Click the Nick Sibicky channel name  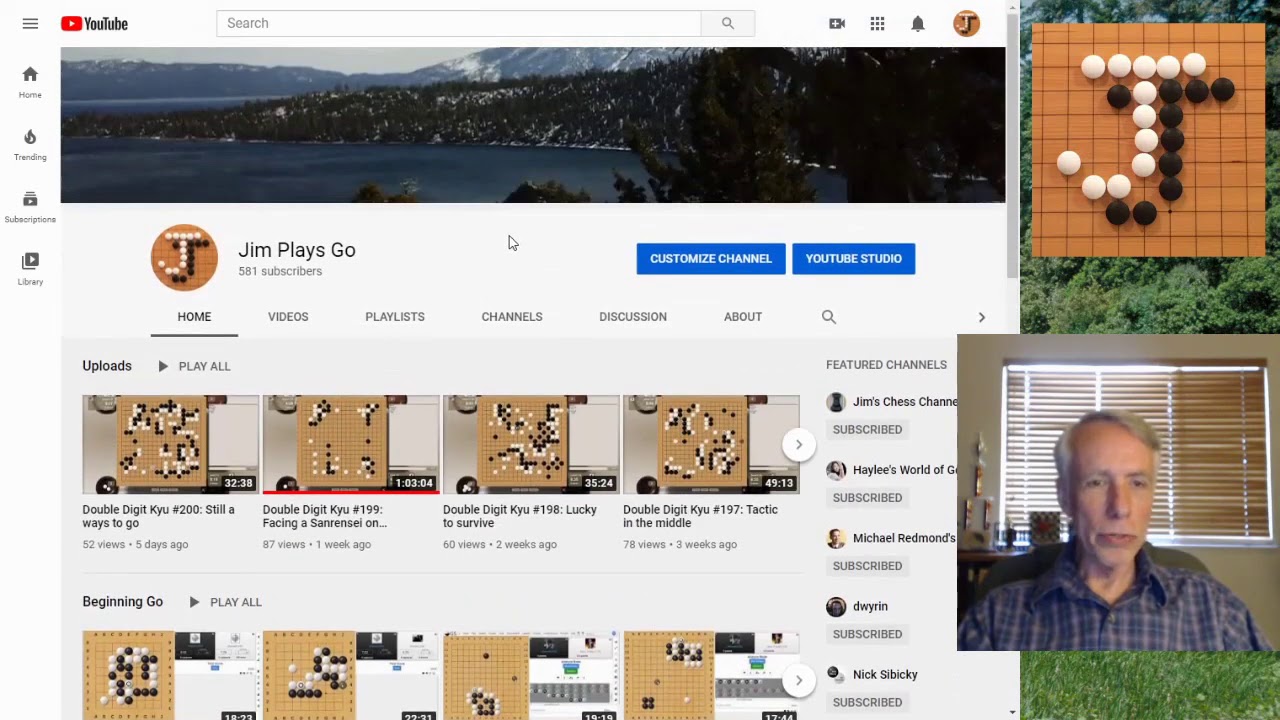click(885, 674)
